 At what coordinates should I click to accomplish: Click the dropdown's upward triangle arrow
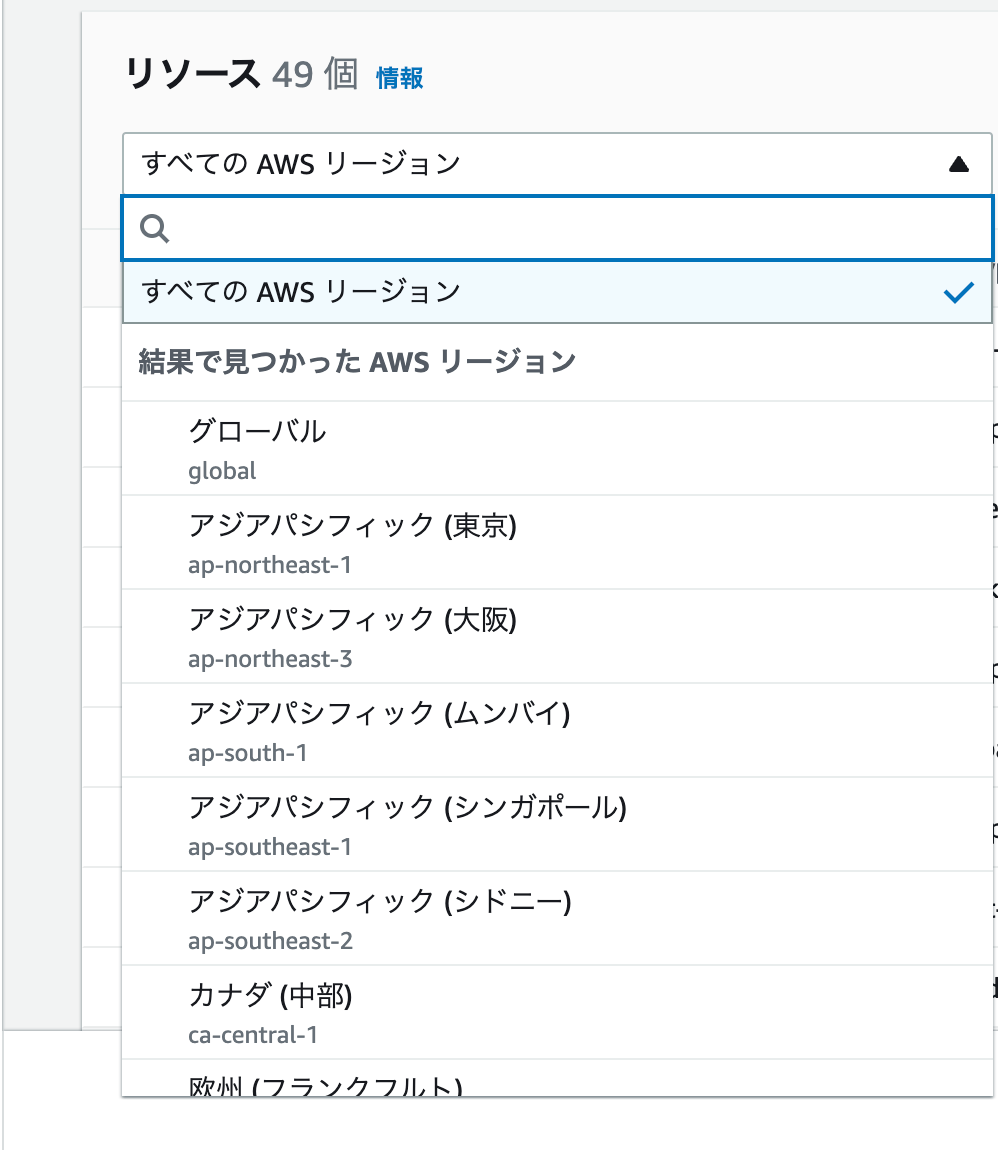tap(958, 164)
